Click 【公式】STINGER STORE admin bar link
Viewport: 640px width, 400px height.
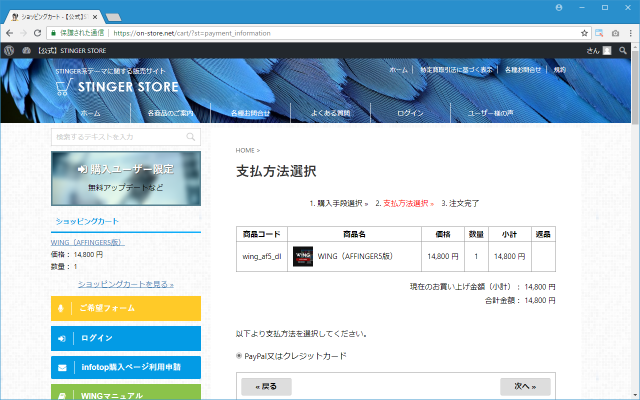72,51
